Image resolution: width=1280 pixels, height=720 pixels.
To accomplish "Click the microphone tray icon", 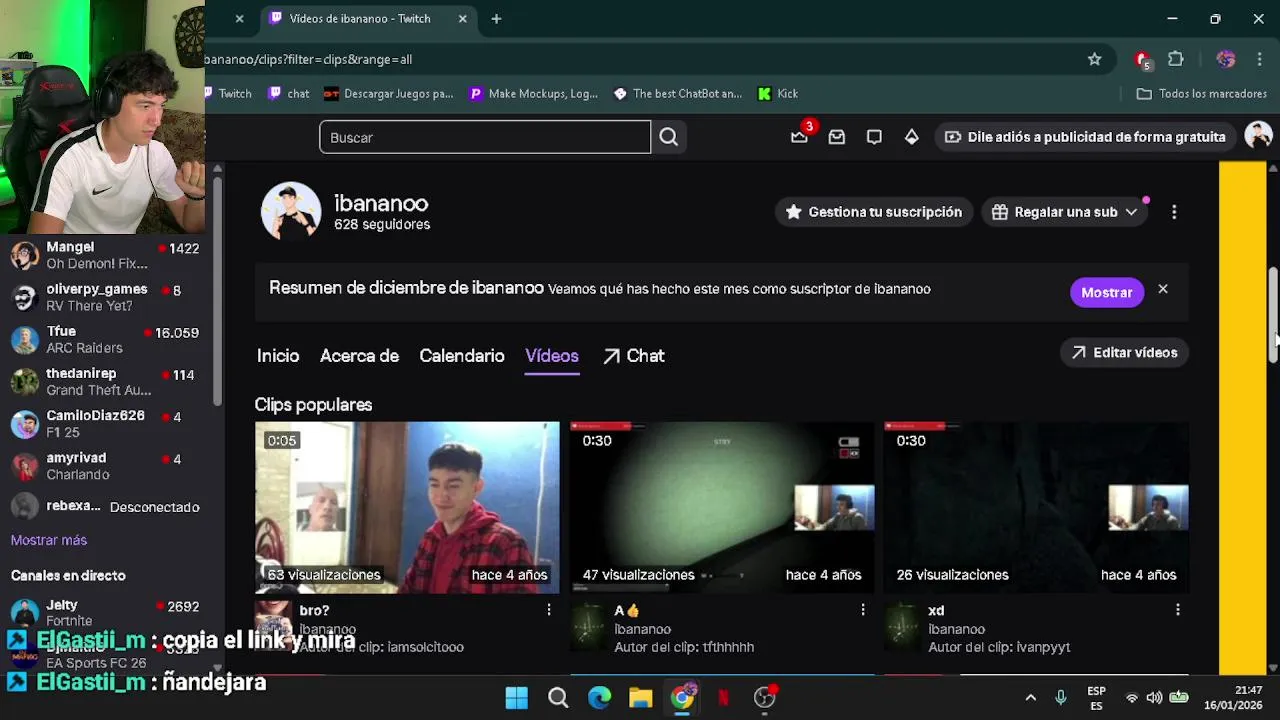I will [1061, 698].
